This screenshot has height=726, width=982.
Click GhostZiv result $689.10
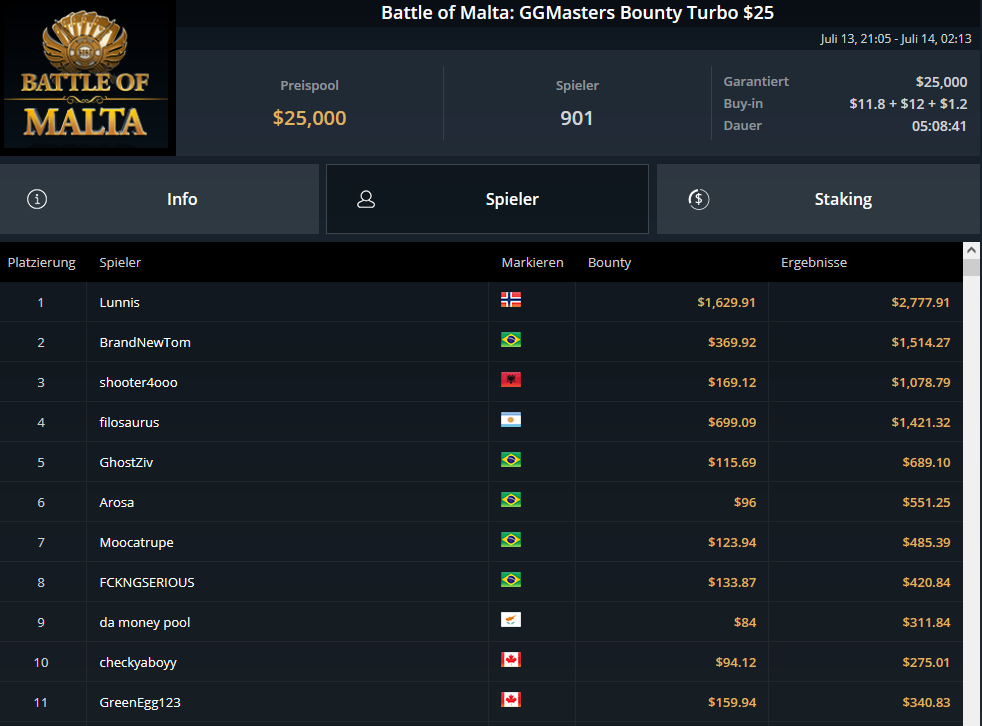pos(926,463)
